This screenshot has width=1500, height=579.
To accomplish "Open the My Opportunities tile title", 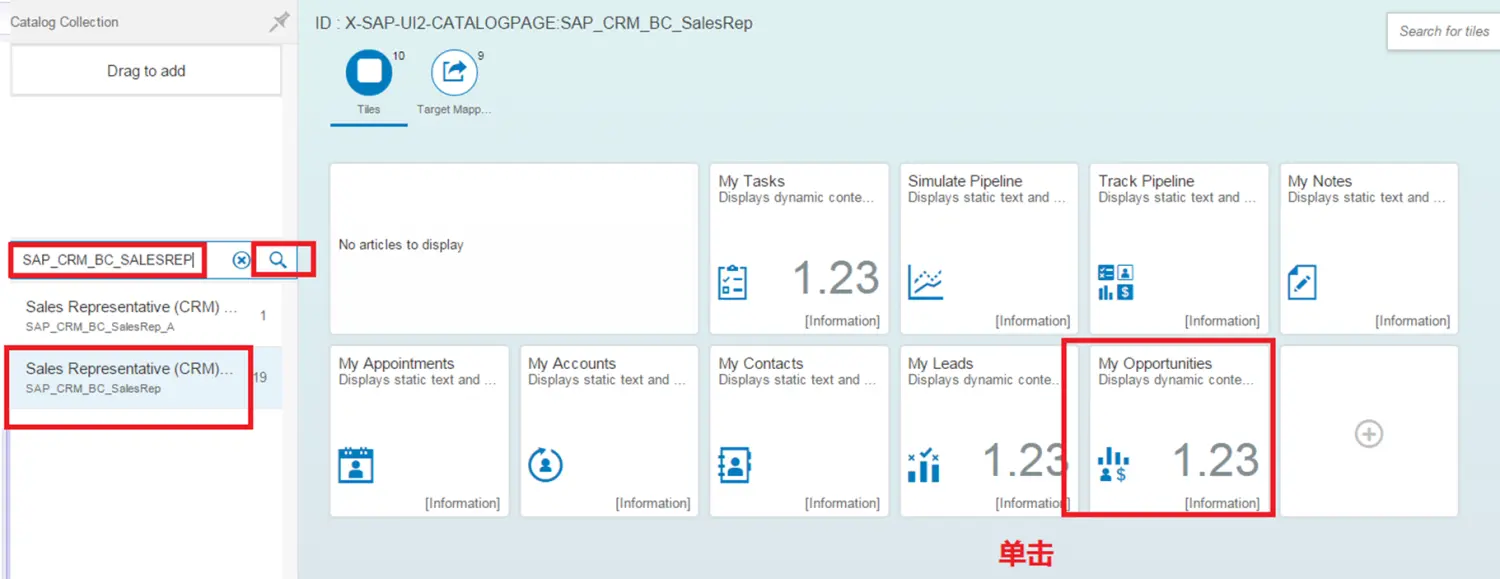I will pos(1155,363).
